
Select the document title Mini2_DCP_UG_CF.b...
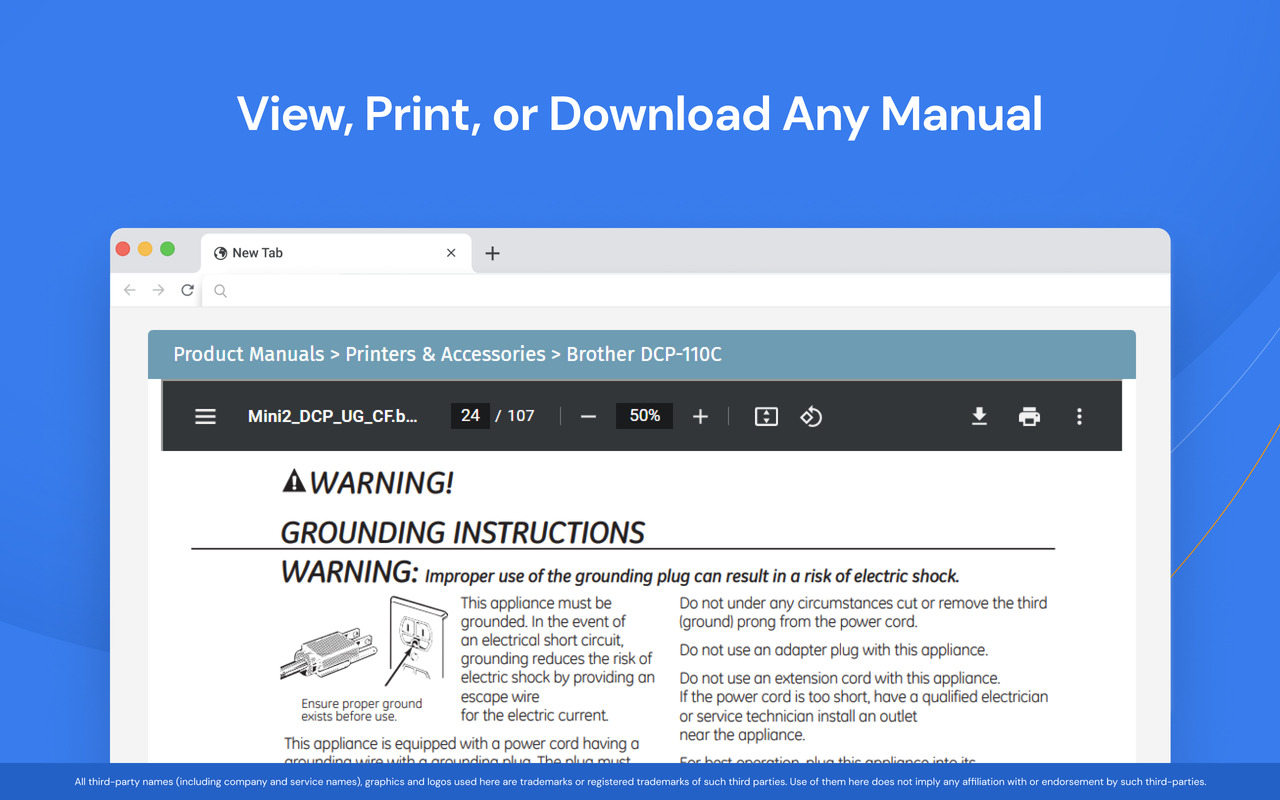(333, 416)
